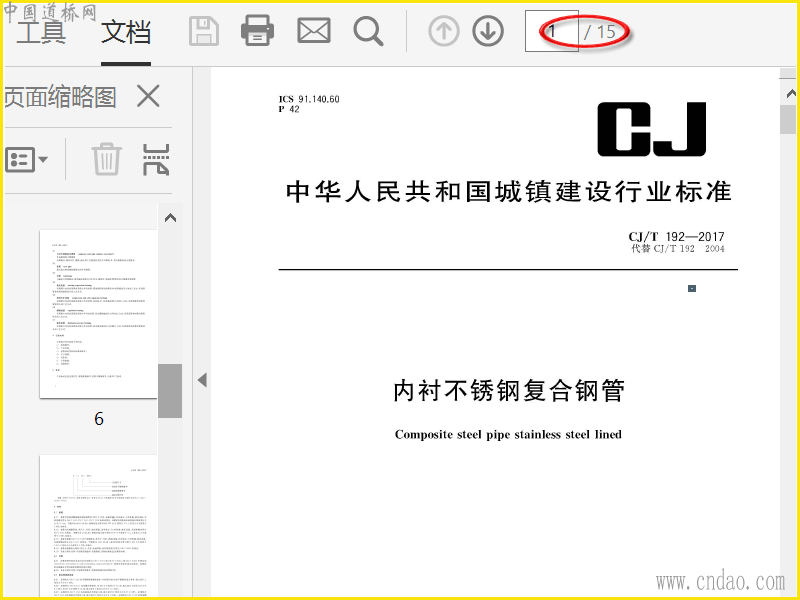The height and width of the screenshot is (600, 800).
Task: Select the thumbnail below page 6
Action: (x=98, y=526)
